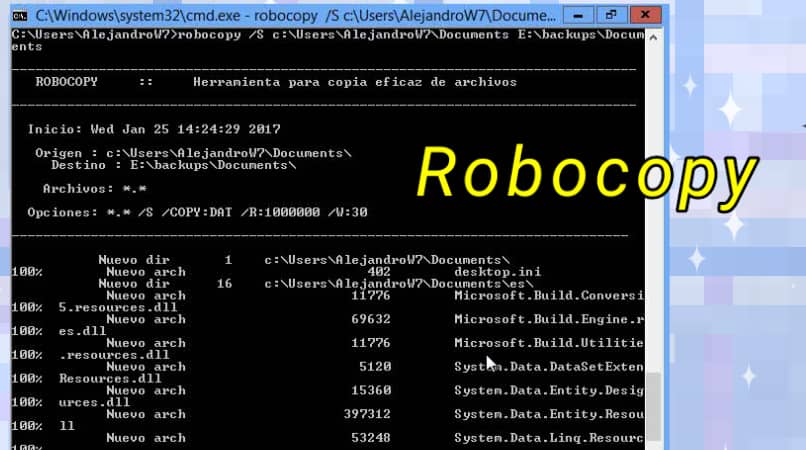The width and height of the screenshot is (806, 450).
Task: Click the console scrollbar up arrow
Action: (653, 38)
